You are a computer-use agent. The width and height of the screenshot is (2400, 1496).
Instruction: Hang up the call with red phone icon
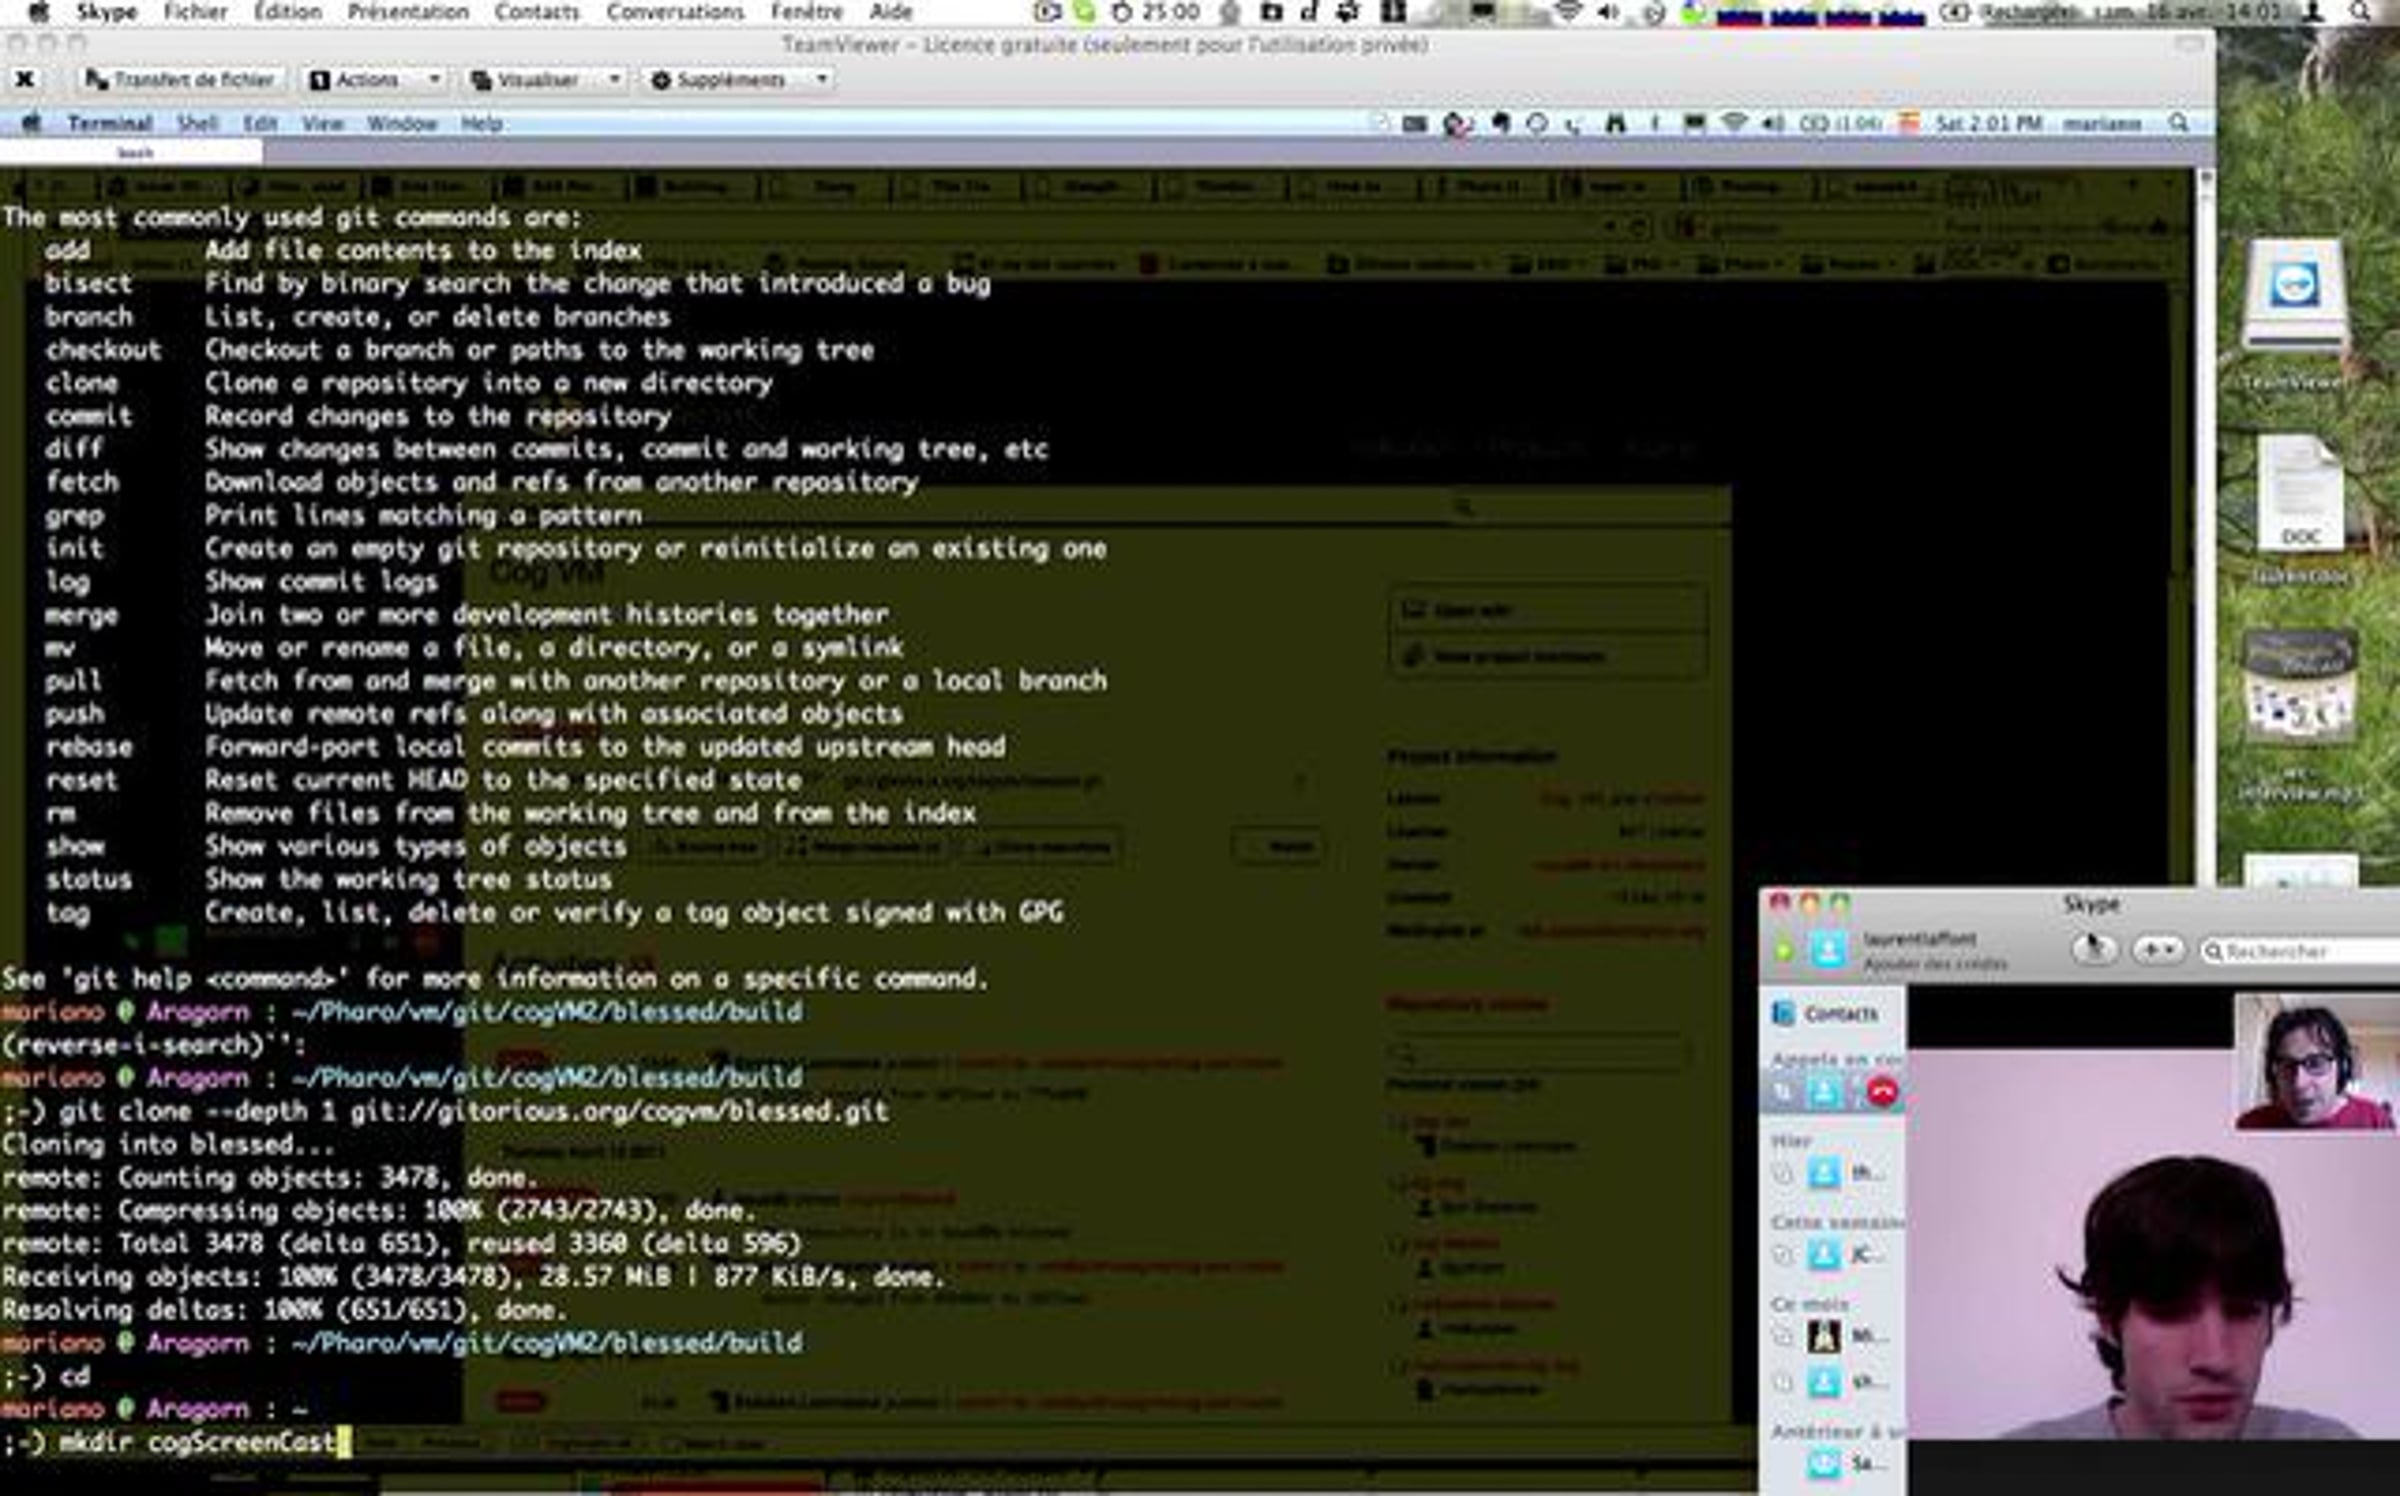tap(1881, 1092)
